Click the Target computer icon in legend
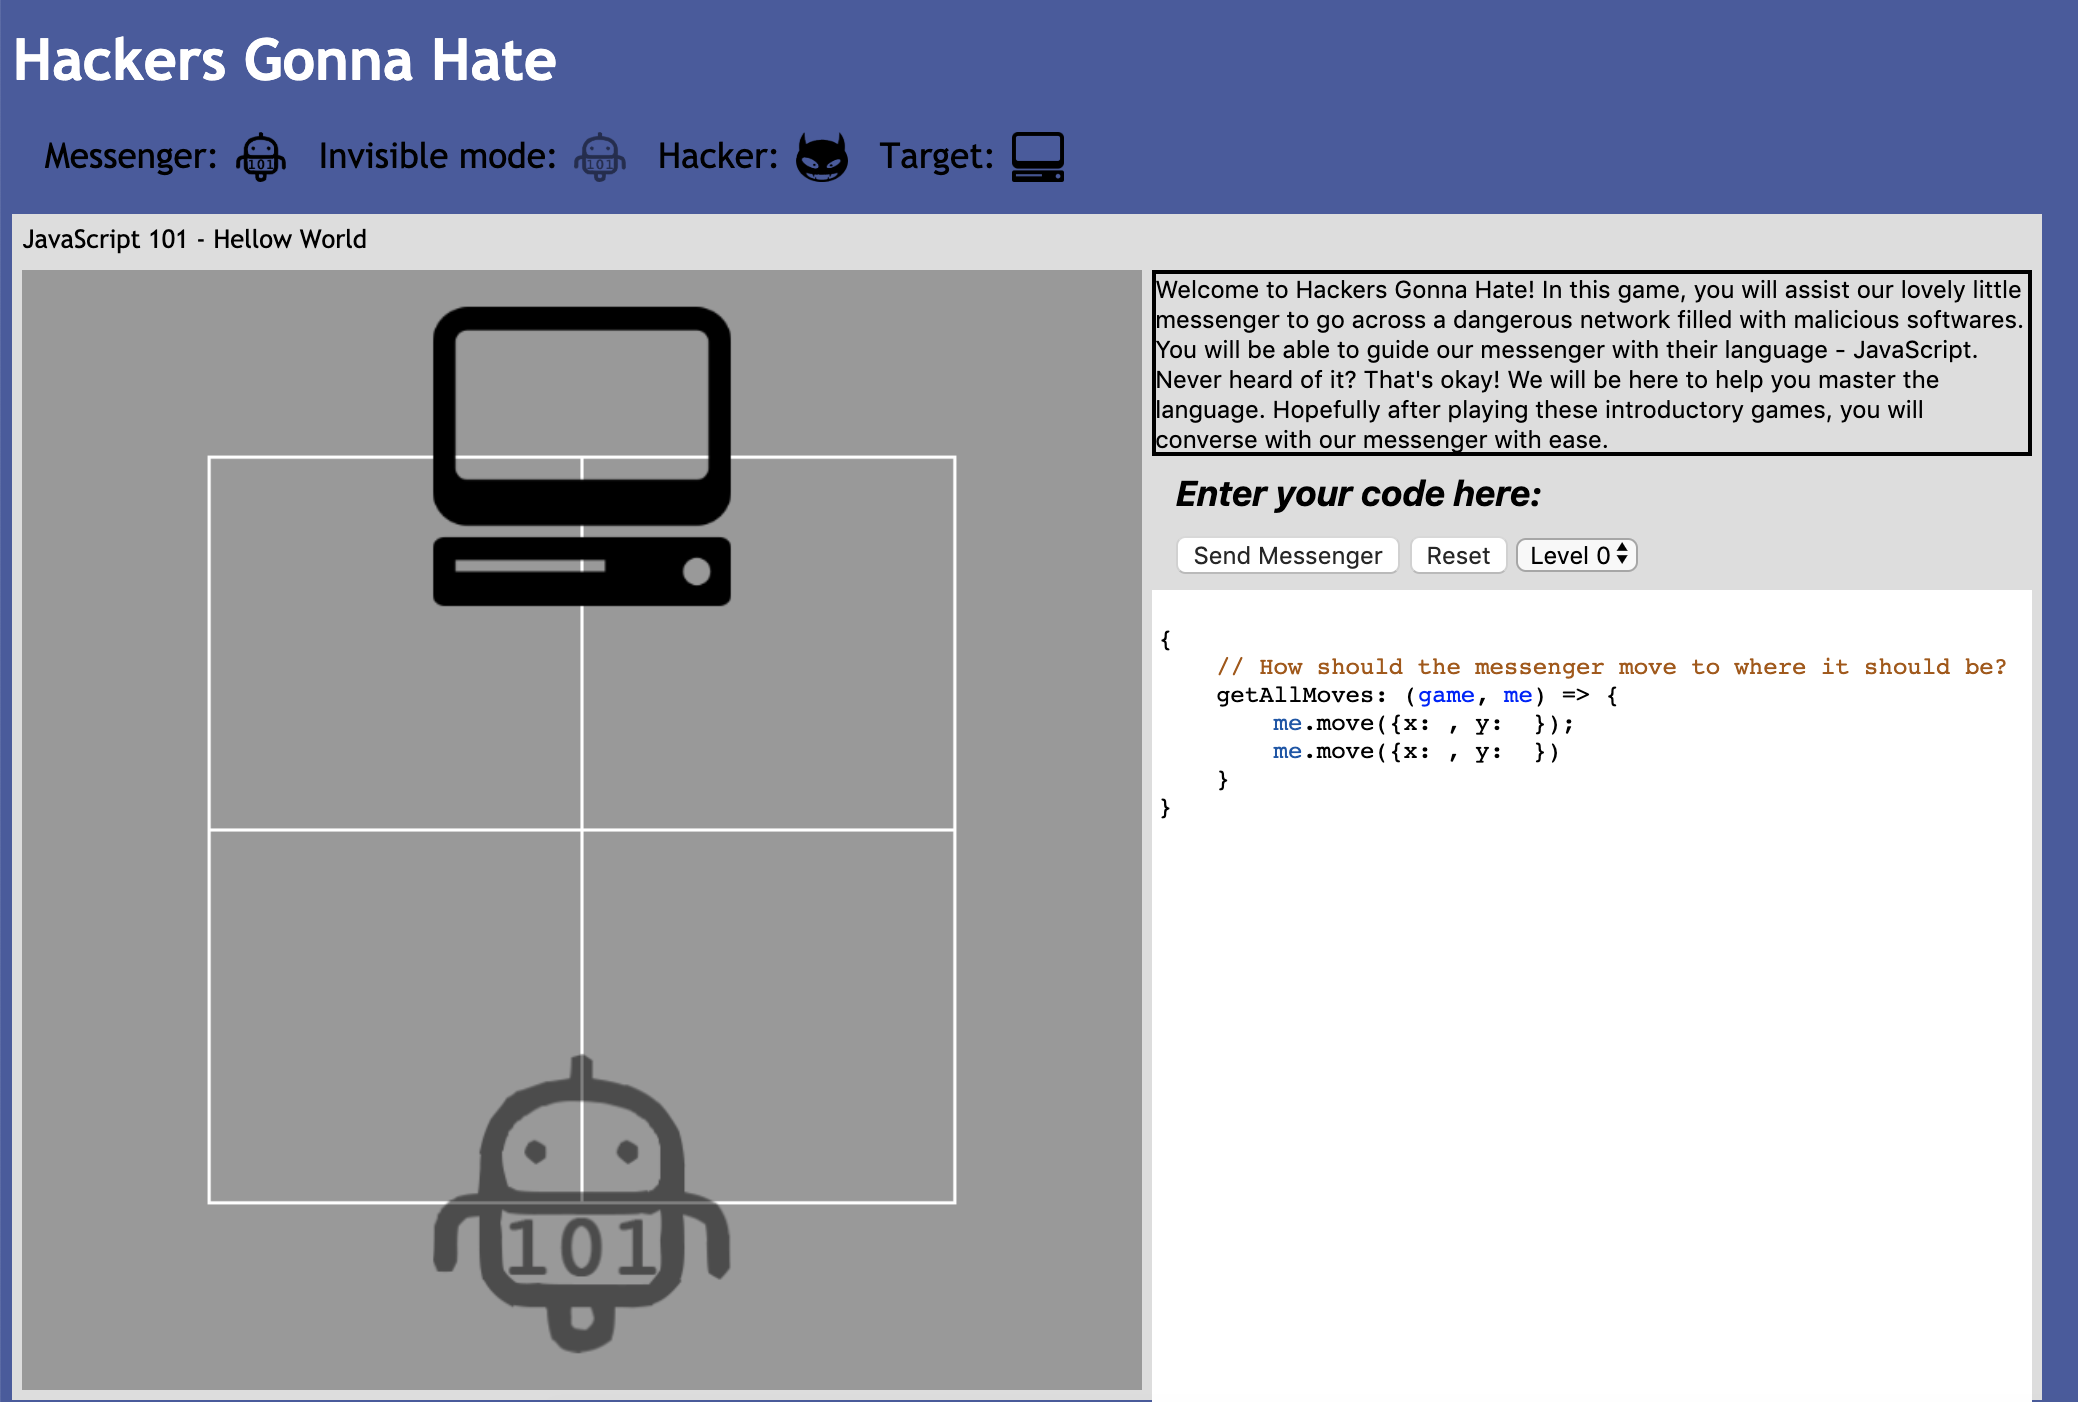Viewport: 2078px width, 1402px height. tap(1037, 157)
